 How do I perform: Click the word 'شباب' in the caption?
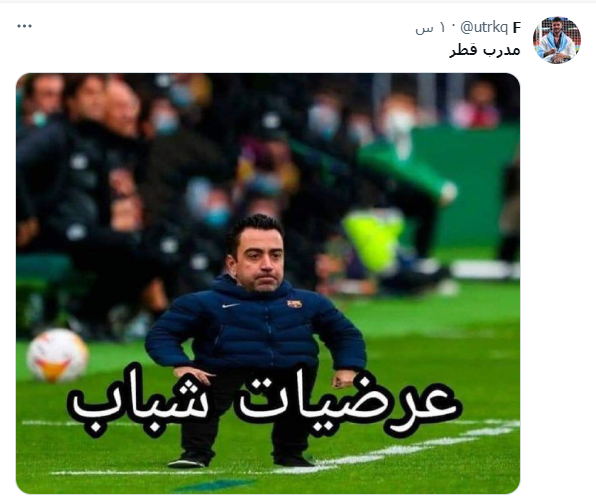(x=140, y=405)
